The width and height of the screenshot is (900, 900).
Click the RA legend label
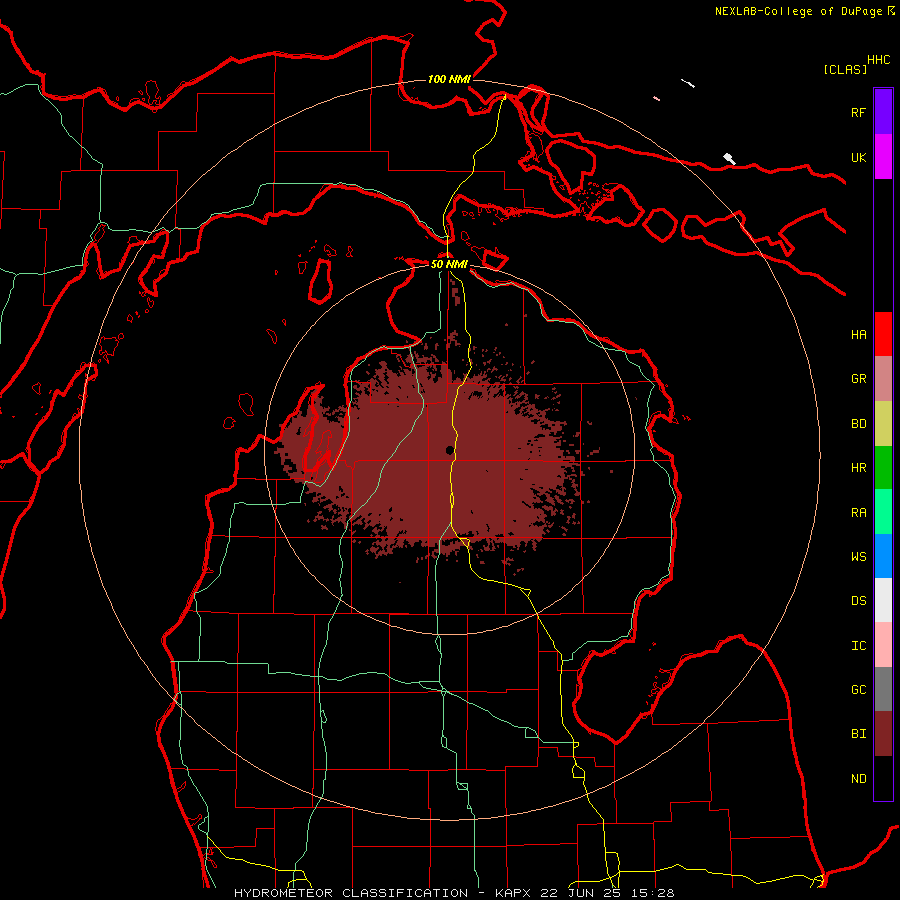(x=858, y=512)
